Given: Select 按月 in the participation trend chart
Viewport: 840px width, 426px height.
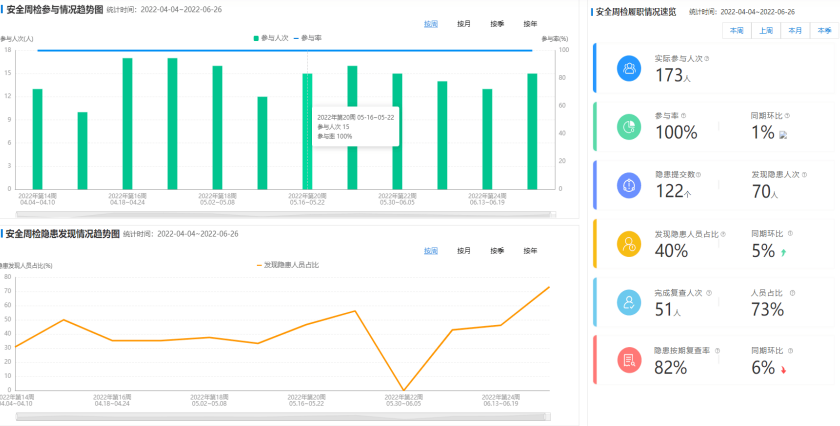Looking at the screenshot, I should [464, 24].
